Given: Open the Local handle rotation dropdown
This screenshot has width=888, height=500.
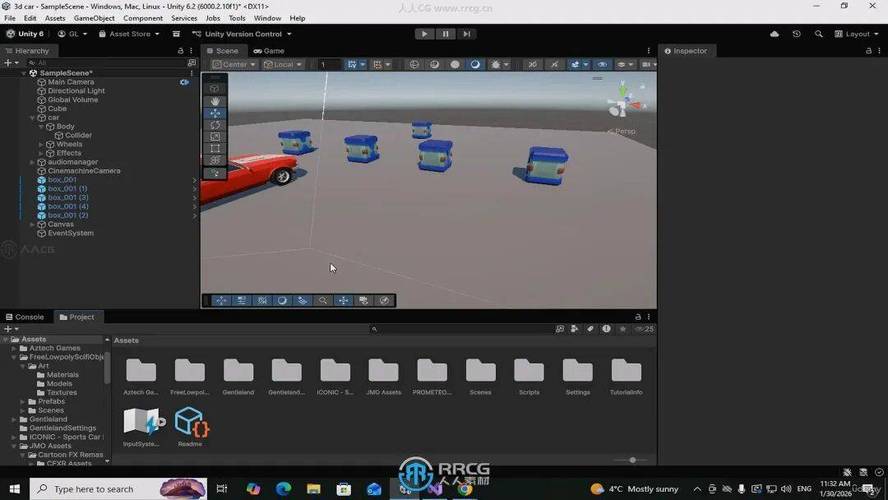Looking at the screenshot, I should (x=283, y=65).
